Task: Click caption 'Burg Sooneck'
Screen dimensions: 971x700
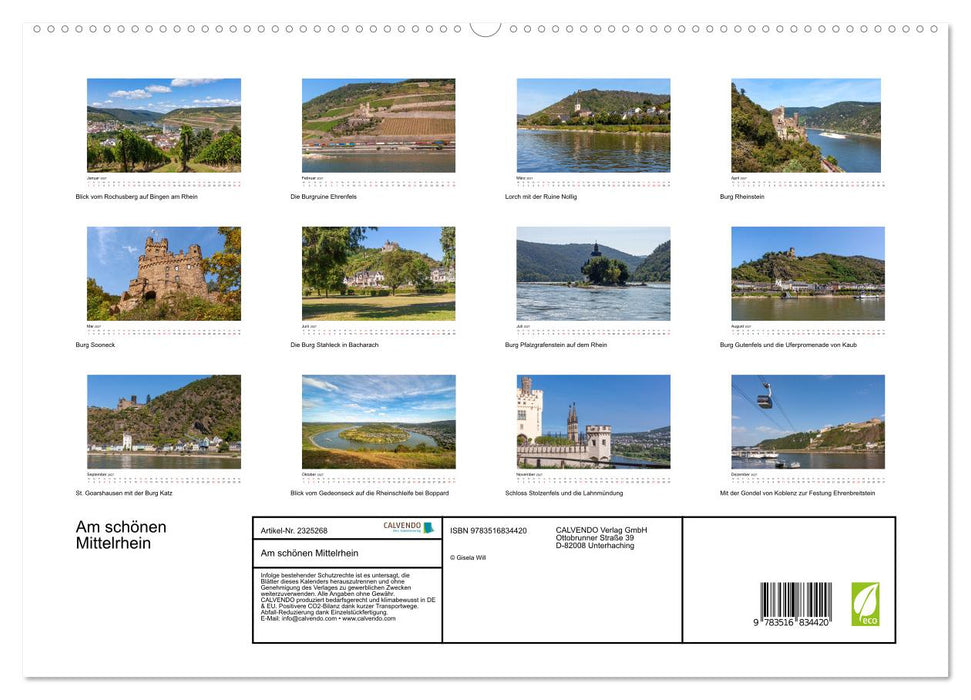Action: pos(95,344)
